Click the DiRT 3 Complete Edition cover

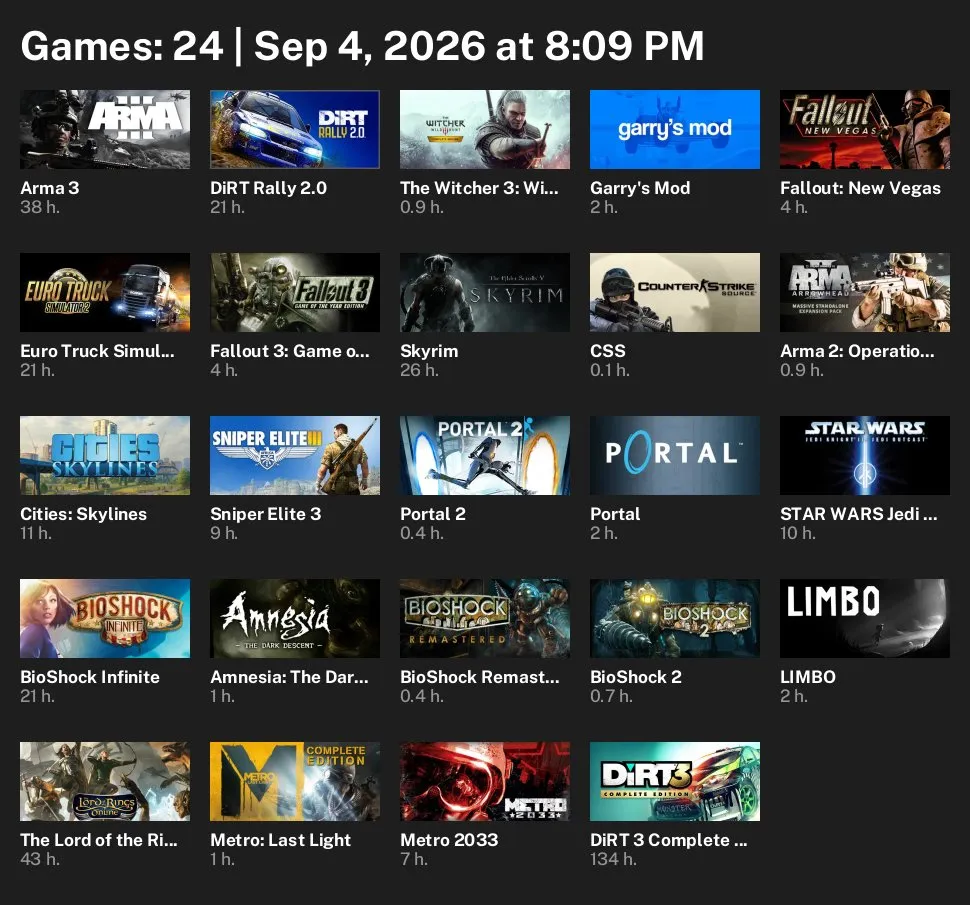675,781
